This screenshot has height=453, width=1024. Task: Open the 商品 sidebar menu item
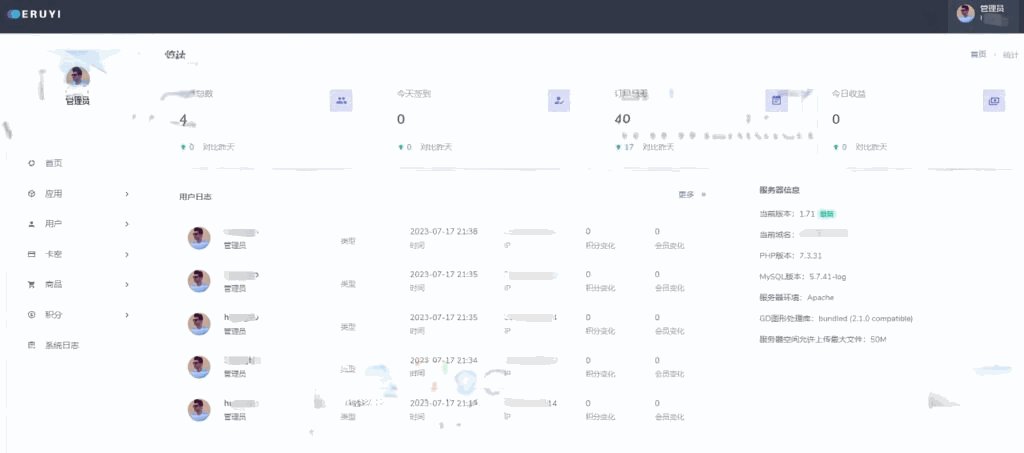point(54,285)
